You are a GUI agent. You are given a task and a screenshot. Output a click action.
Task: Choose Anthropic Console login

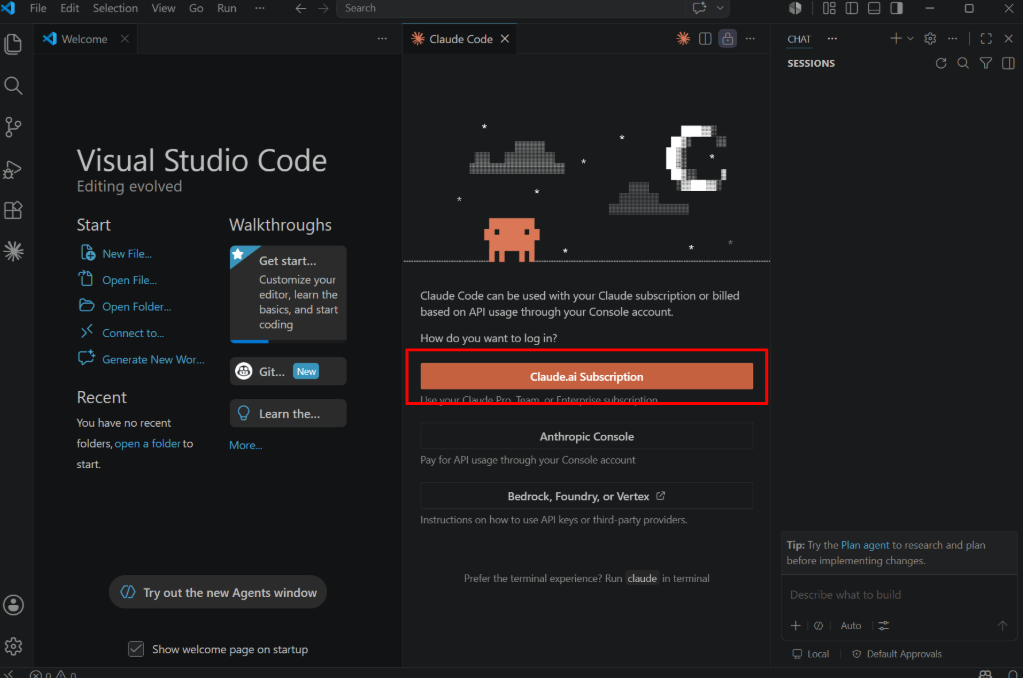[587, 437]
